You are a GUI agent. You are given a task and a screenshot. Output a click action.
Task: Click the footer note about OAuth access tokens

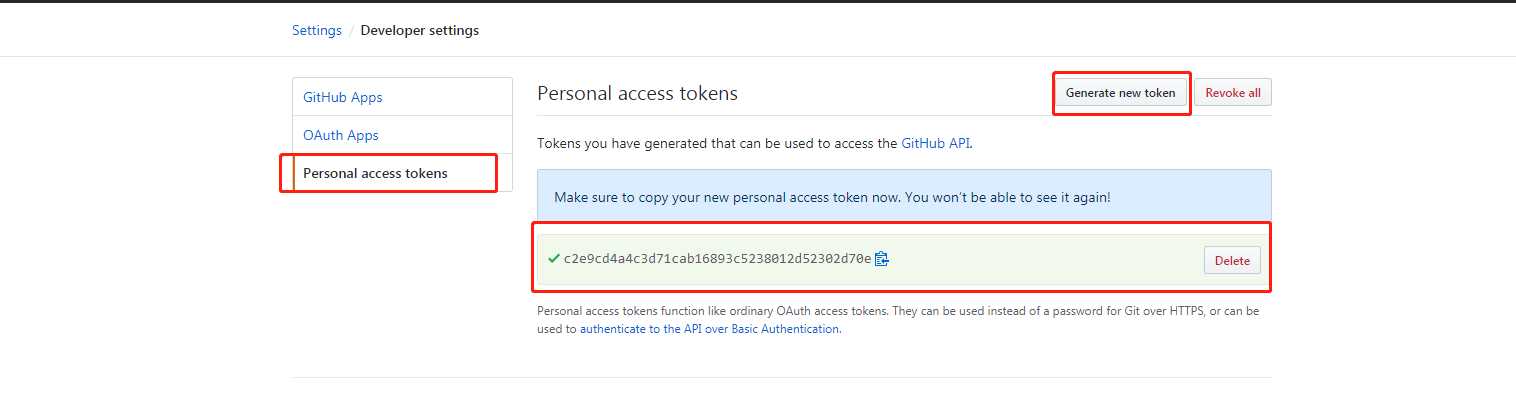(x=898, y=319)
